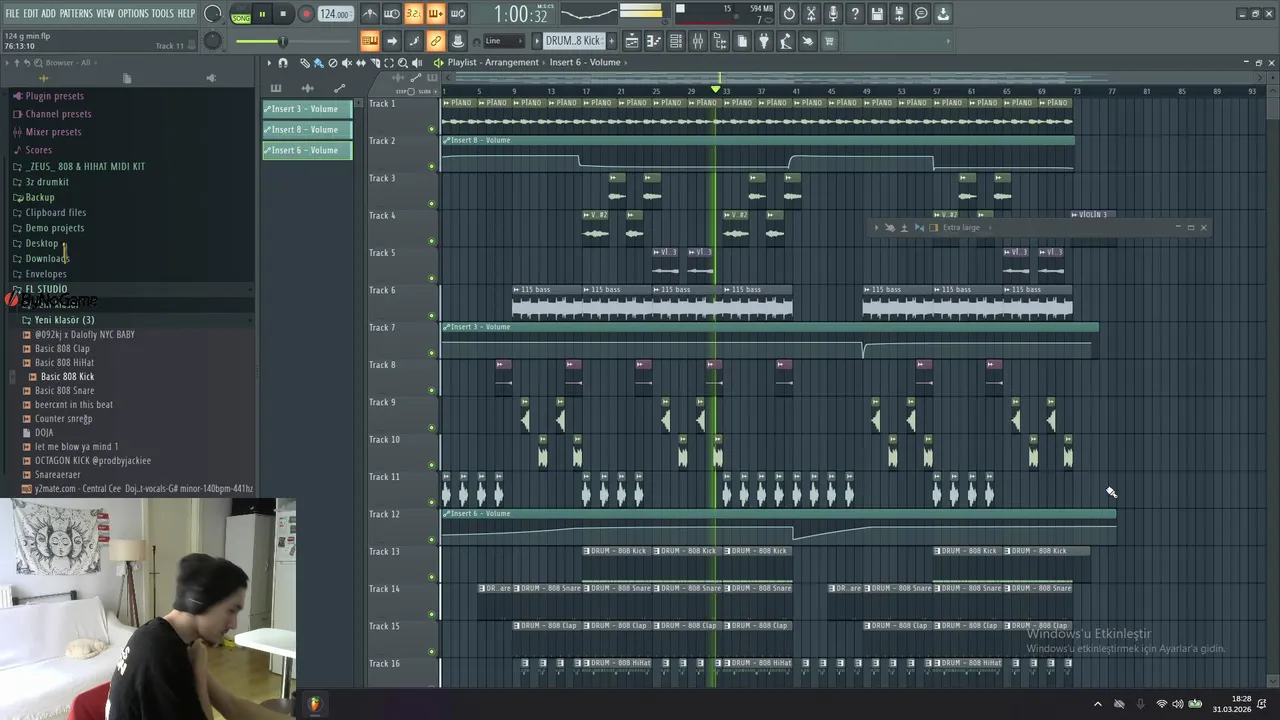Save the project with floppy icon
1280x720 pixels.
[x=877, y=14]
